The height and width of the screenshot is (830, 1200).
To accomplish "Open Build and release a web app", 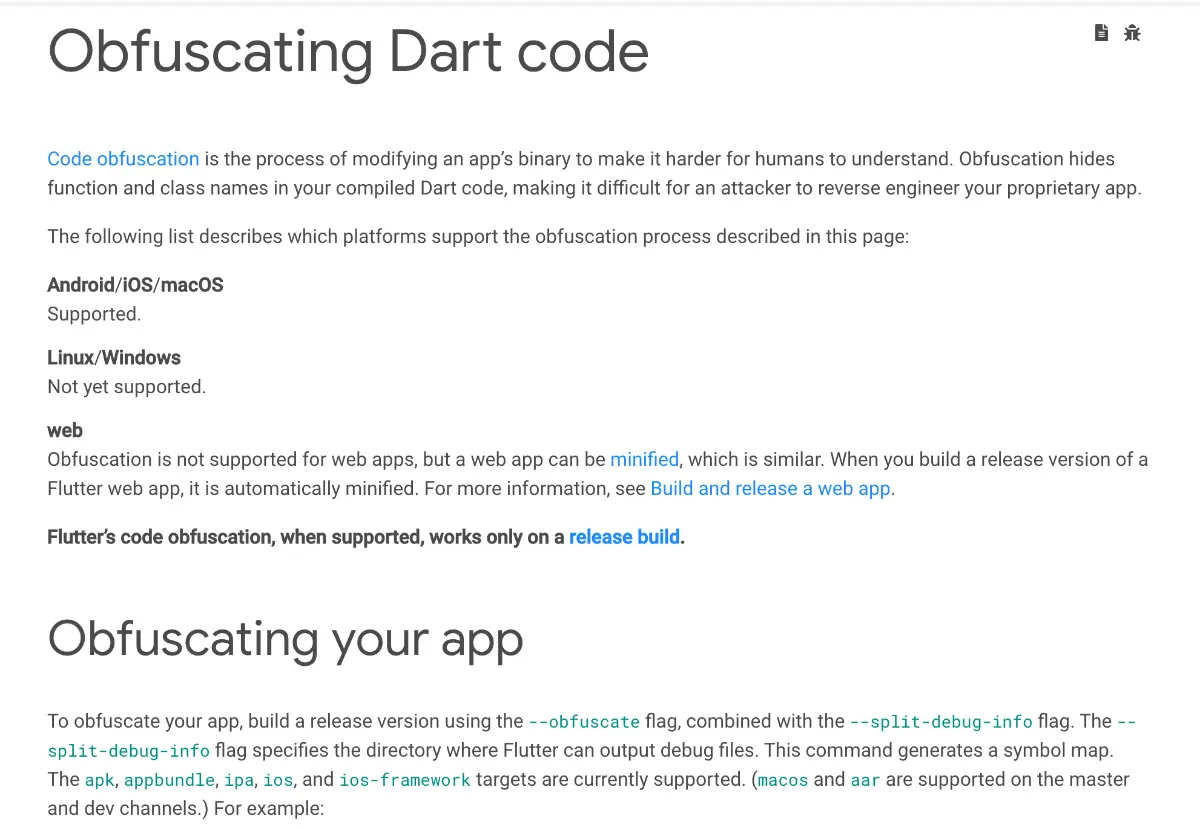I will click(x=770, y=489).
